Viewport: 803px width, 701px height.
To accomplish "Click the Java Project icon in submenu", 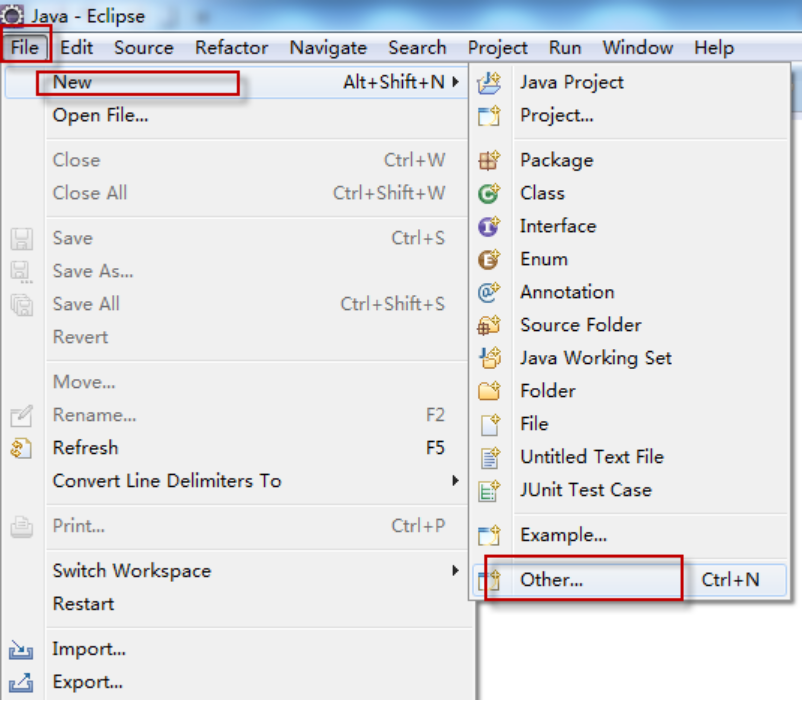I will 489,82.
